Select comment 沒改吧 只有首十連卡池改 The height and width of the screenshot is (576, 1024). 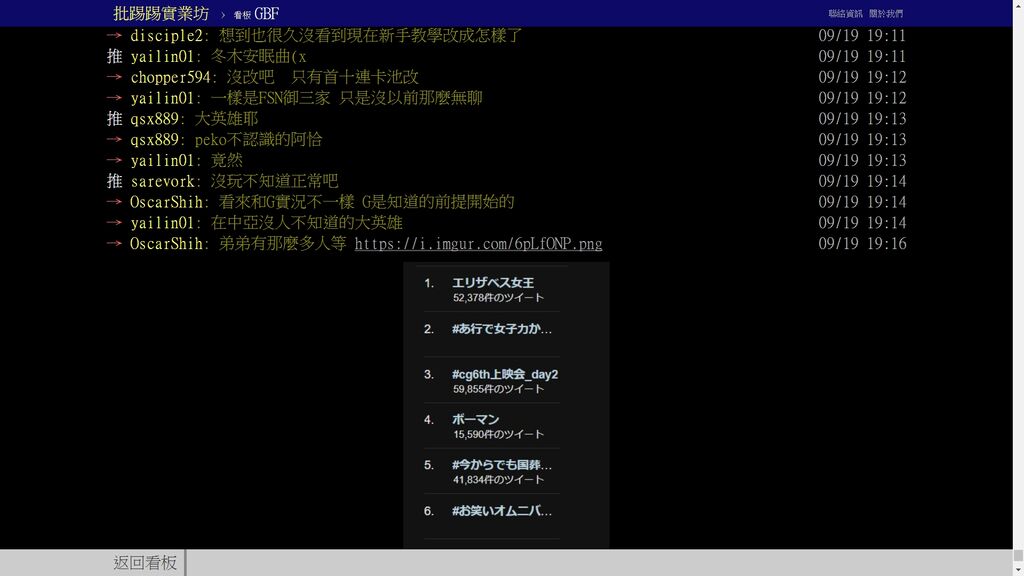point(323,77)
